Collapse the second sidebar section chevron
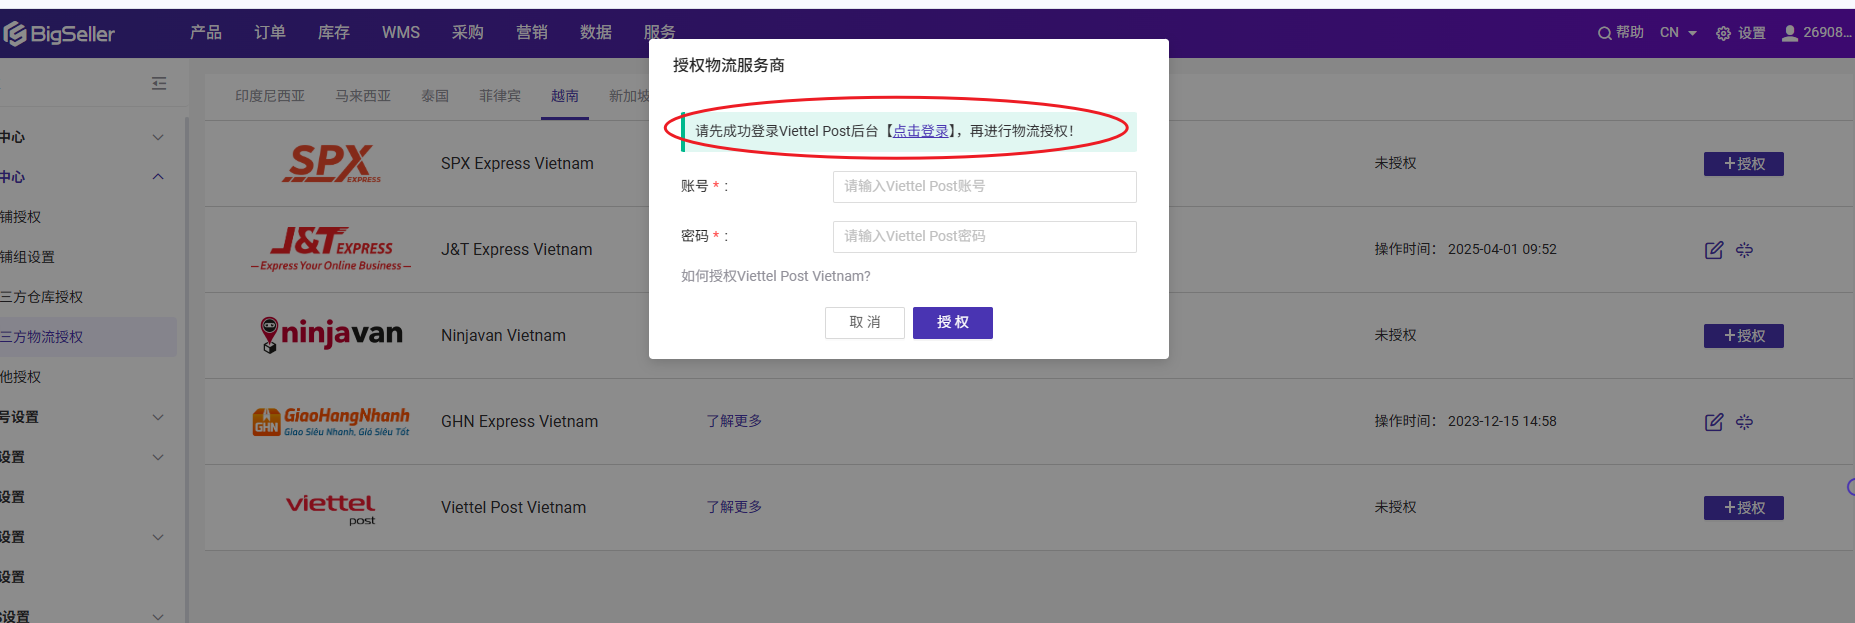This screenshot has width=1855, height=623. coord(158,177)
